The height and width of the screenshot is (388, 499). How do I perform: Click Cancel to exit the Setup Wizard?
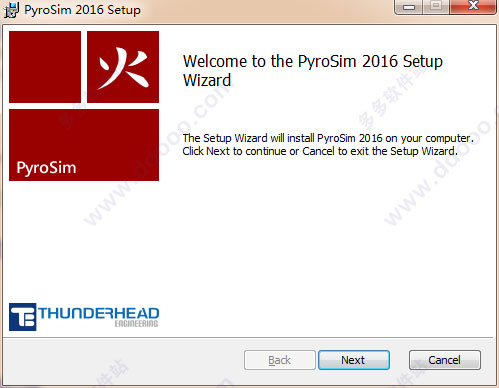click(445, 360)
